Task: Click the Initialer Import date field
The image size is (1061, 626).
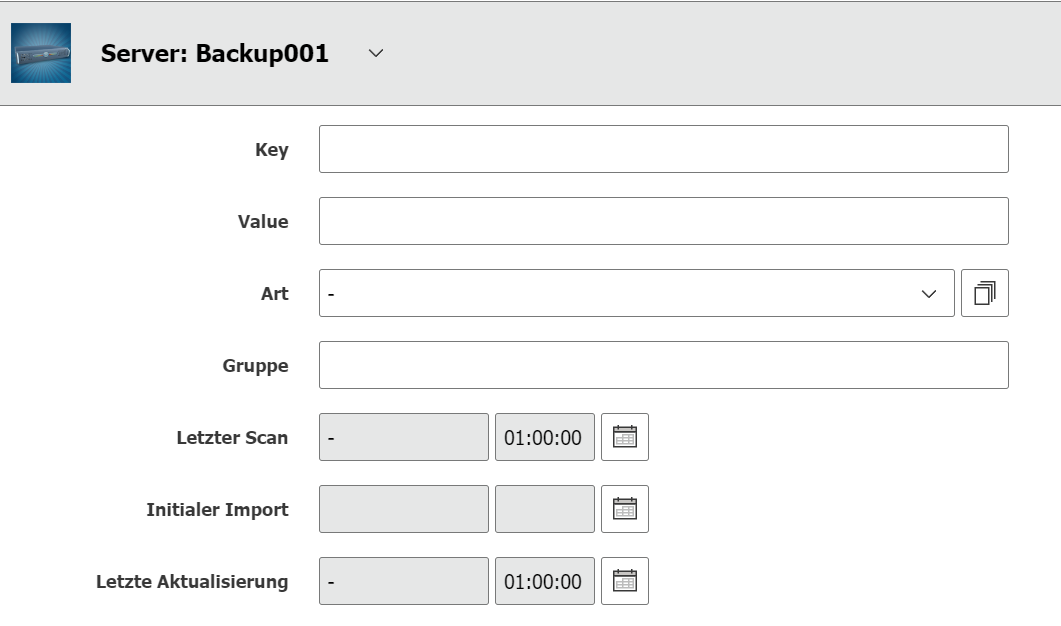Action: click(x=404, y=509)
